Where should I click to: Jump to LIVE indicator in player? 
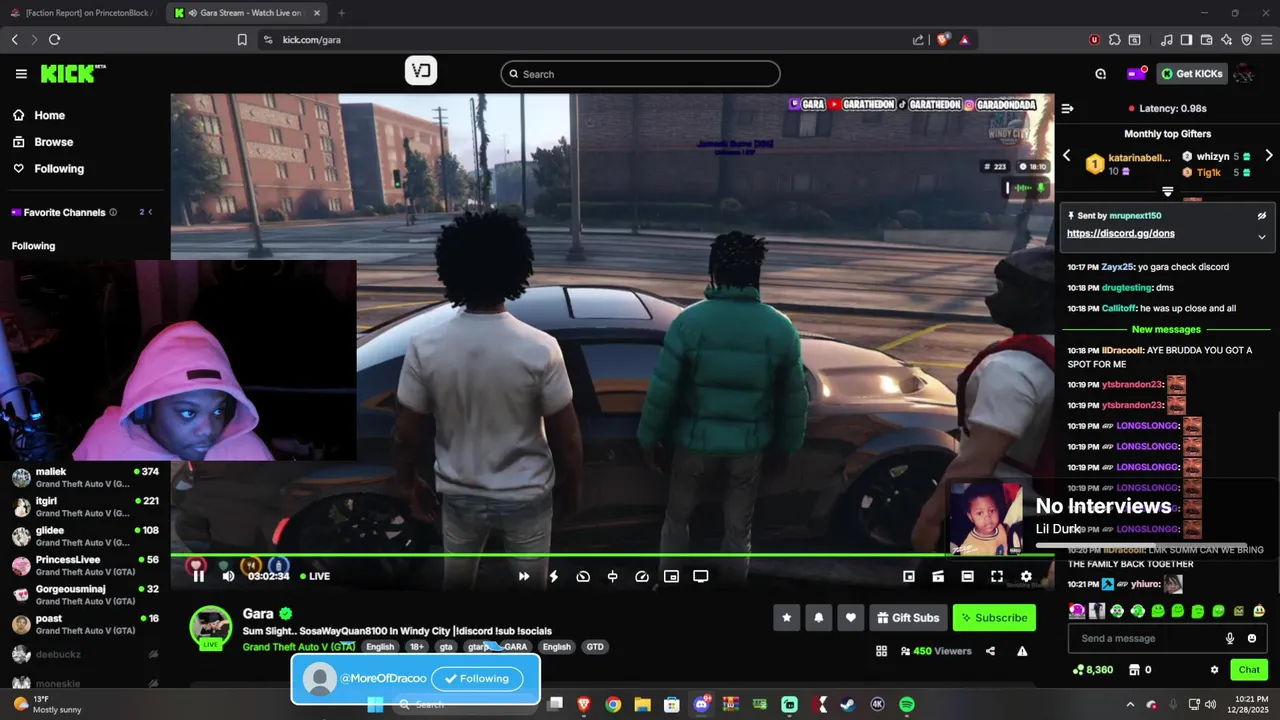[315, 576]
